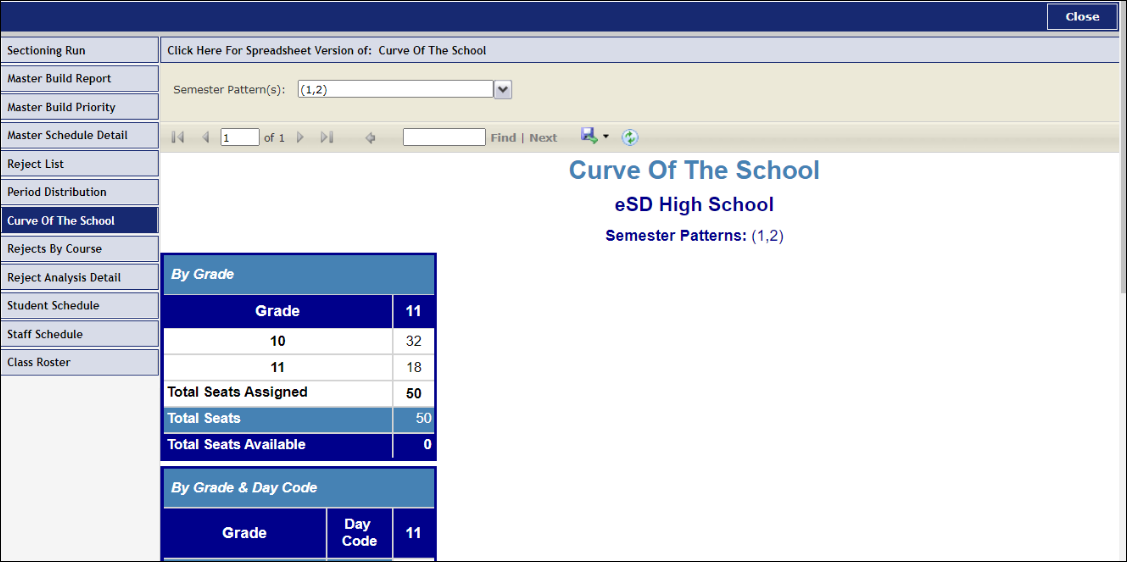Expand export format arrow beside disk icon

point(606,137)
